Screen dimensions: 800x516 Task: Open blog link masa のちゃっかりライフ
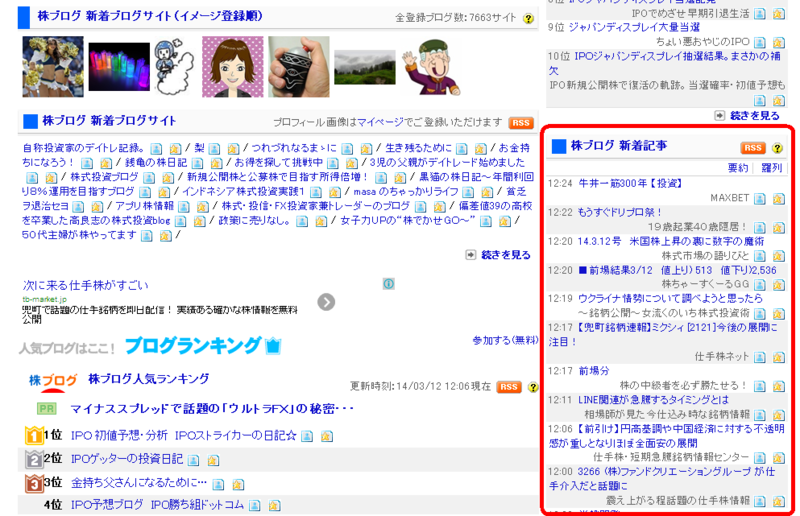(406, 192)
